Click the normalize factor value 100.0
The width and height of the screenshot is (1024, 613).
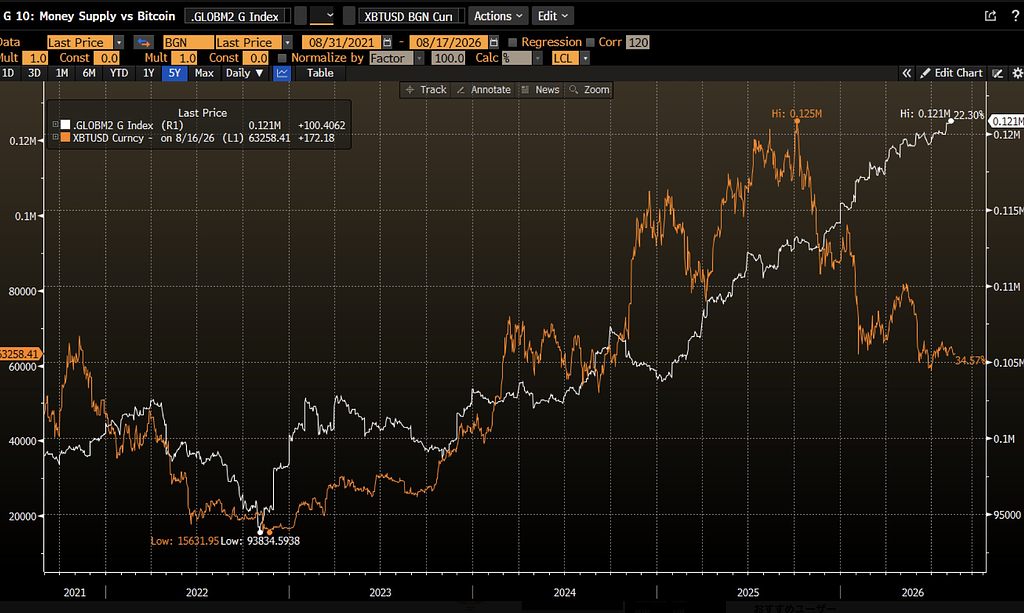click(x=449, y=58)
